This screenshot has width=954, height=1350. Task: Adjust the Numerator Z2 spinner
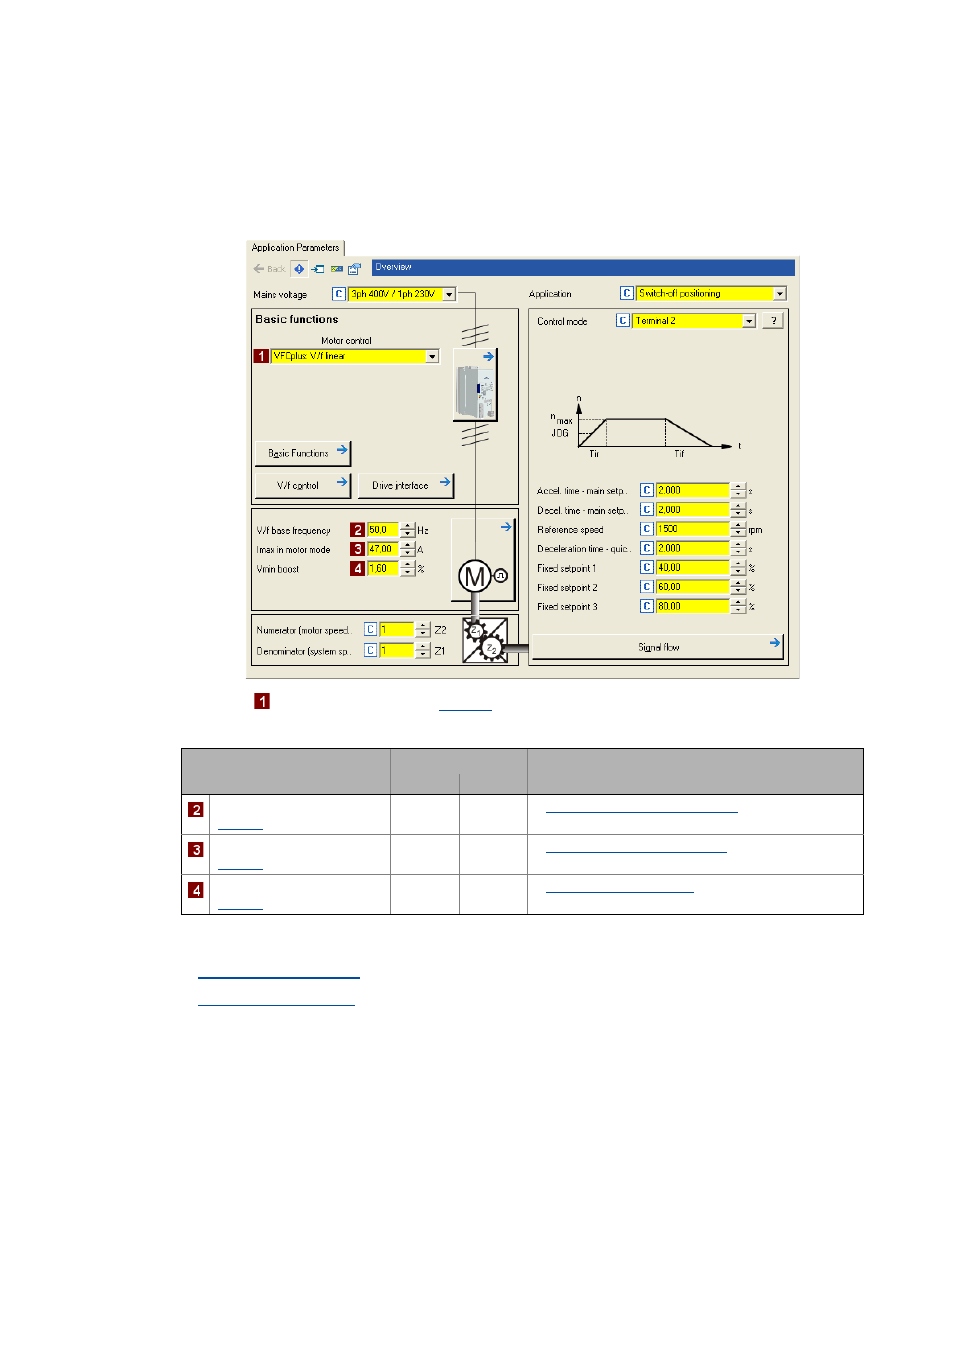click(423, 629)
